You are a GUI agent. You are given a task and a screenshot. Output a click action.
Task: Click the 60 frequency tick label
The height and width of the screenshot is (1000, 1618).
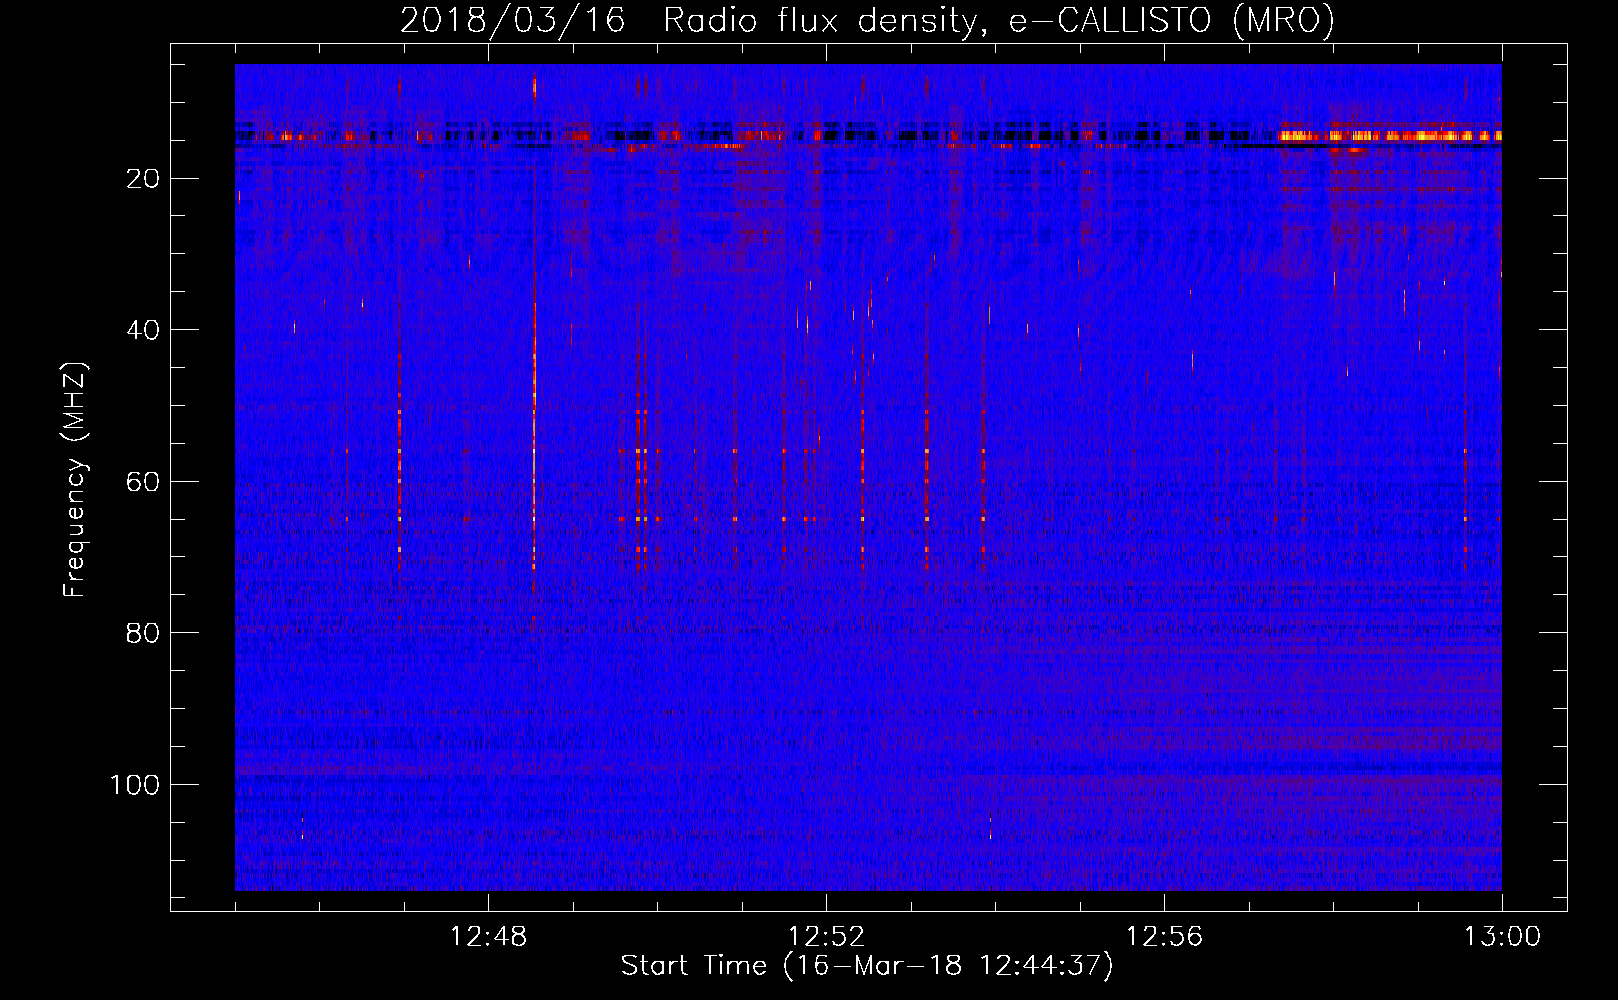click(143, 482)
